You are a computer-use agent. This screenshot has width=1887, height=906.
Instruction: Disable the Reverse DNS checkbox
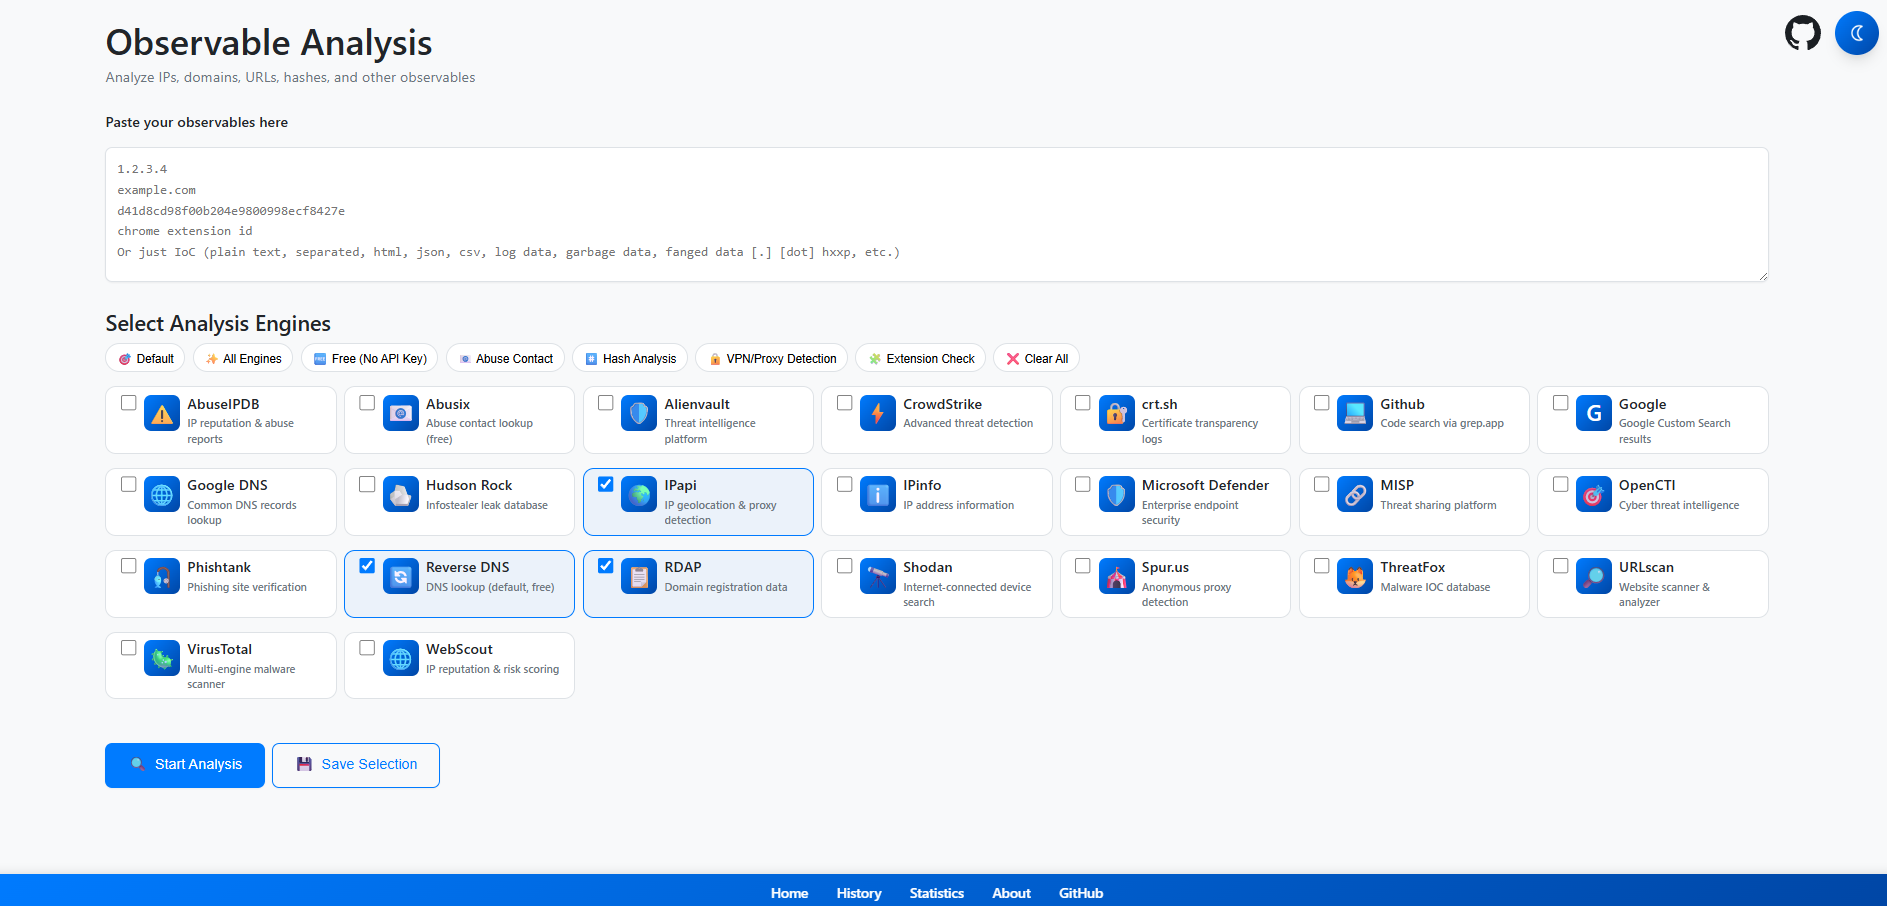(x=367, y=566)
